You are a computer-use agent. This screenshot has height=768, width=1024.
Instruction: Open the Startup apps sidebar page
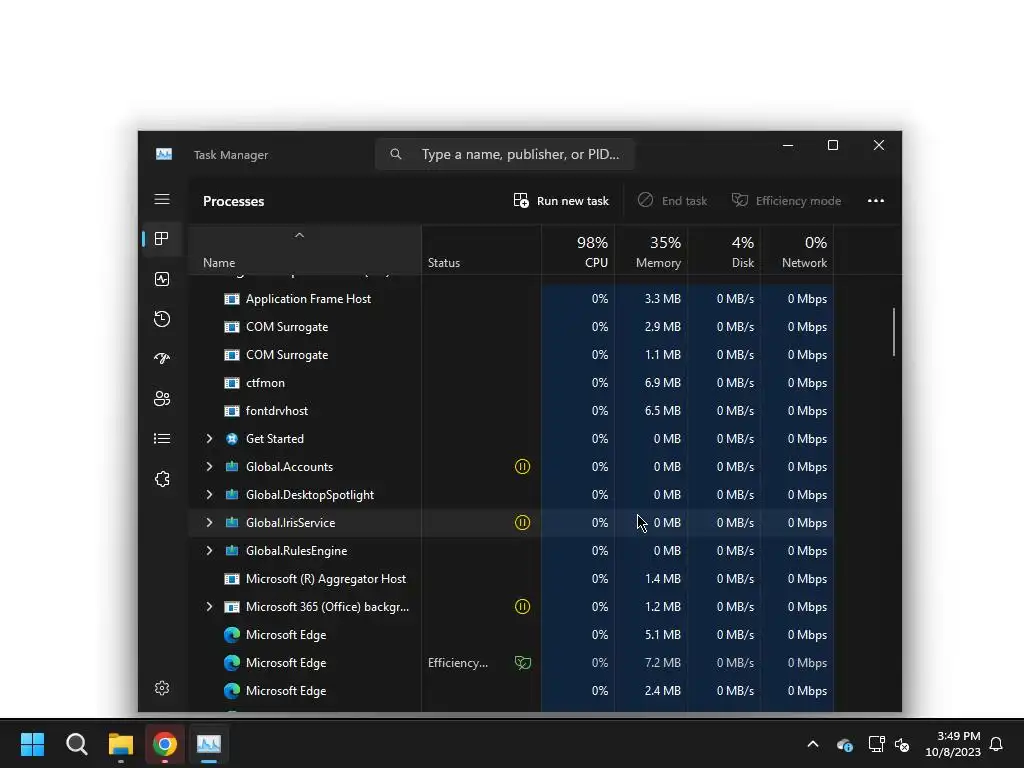click(x=162, y=359)
